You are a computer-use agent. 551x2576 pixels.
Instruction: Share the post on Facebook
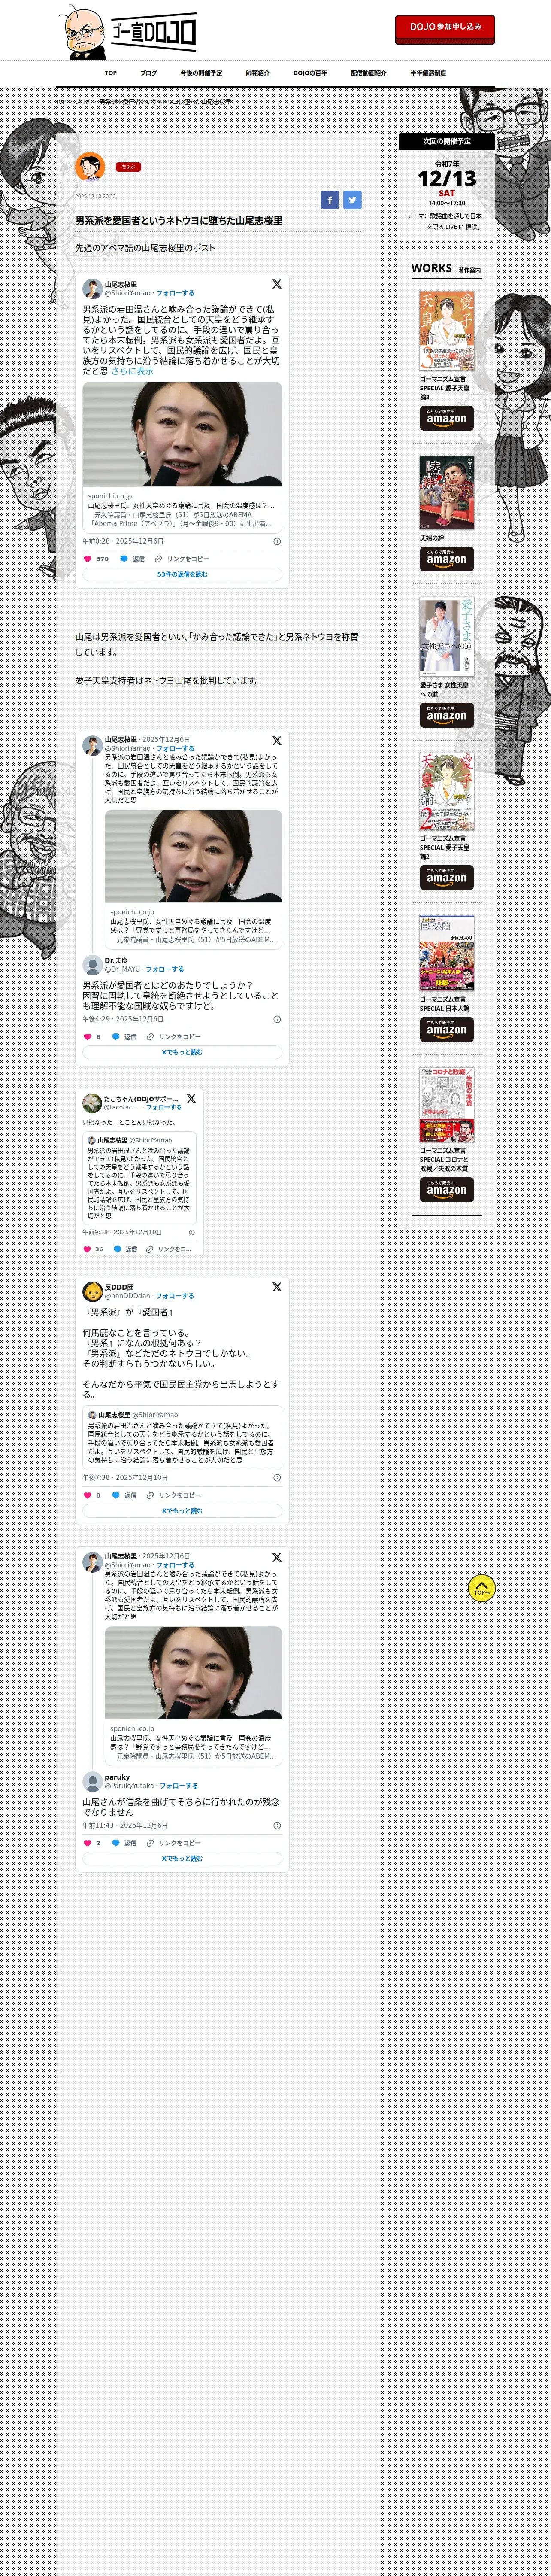coord(329,200)
